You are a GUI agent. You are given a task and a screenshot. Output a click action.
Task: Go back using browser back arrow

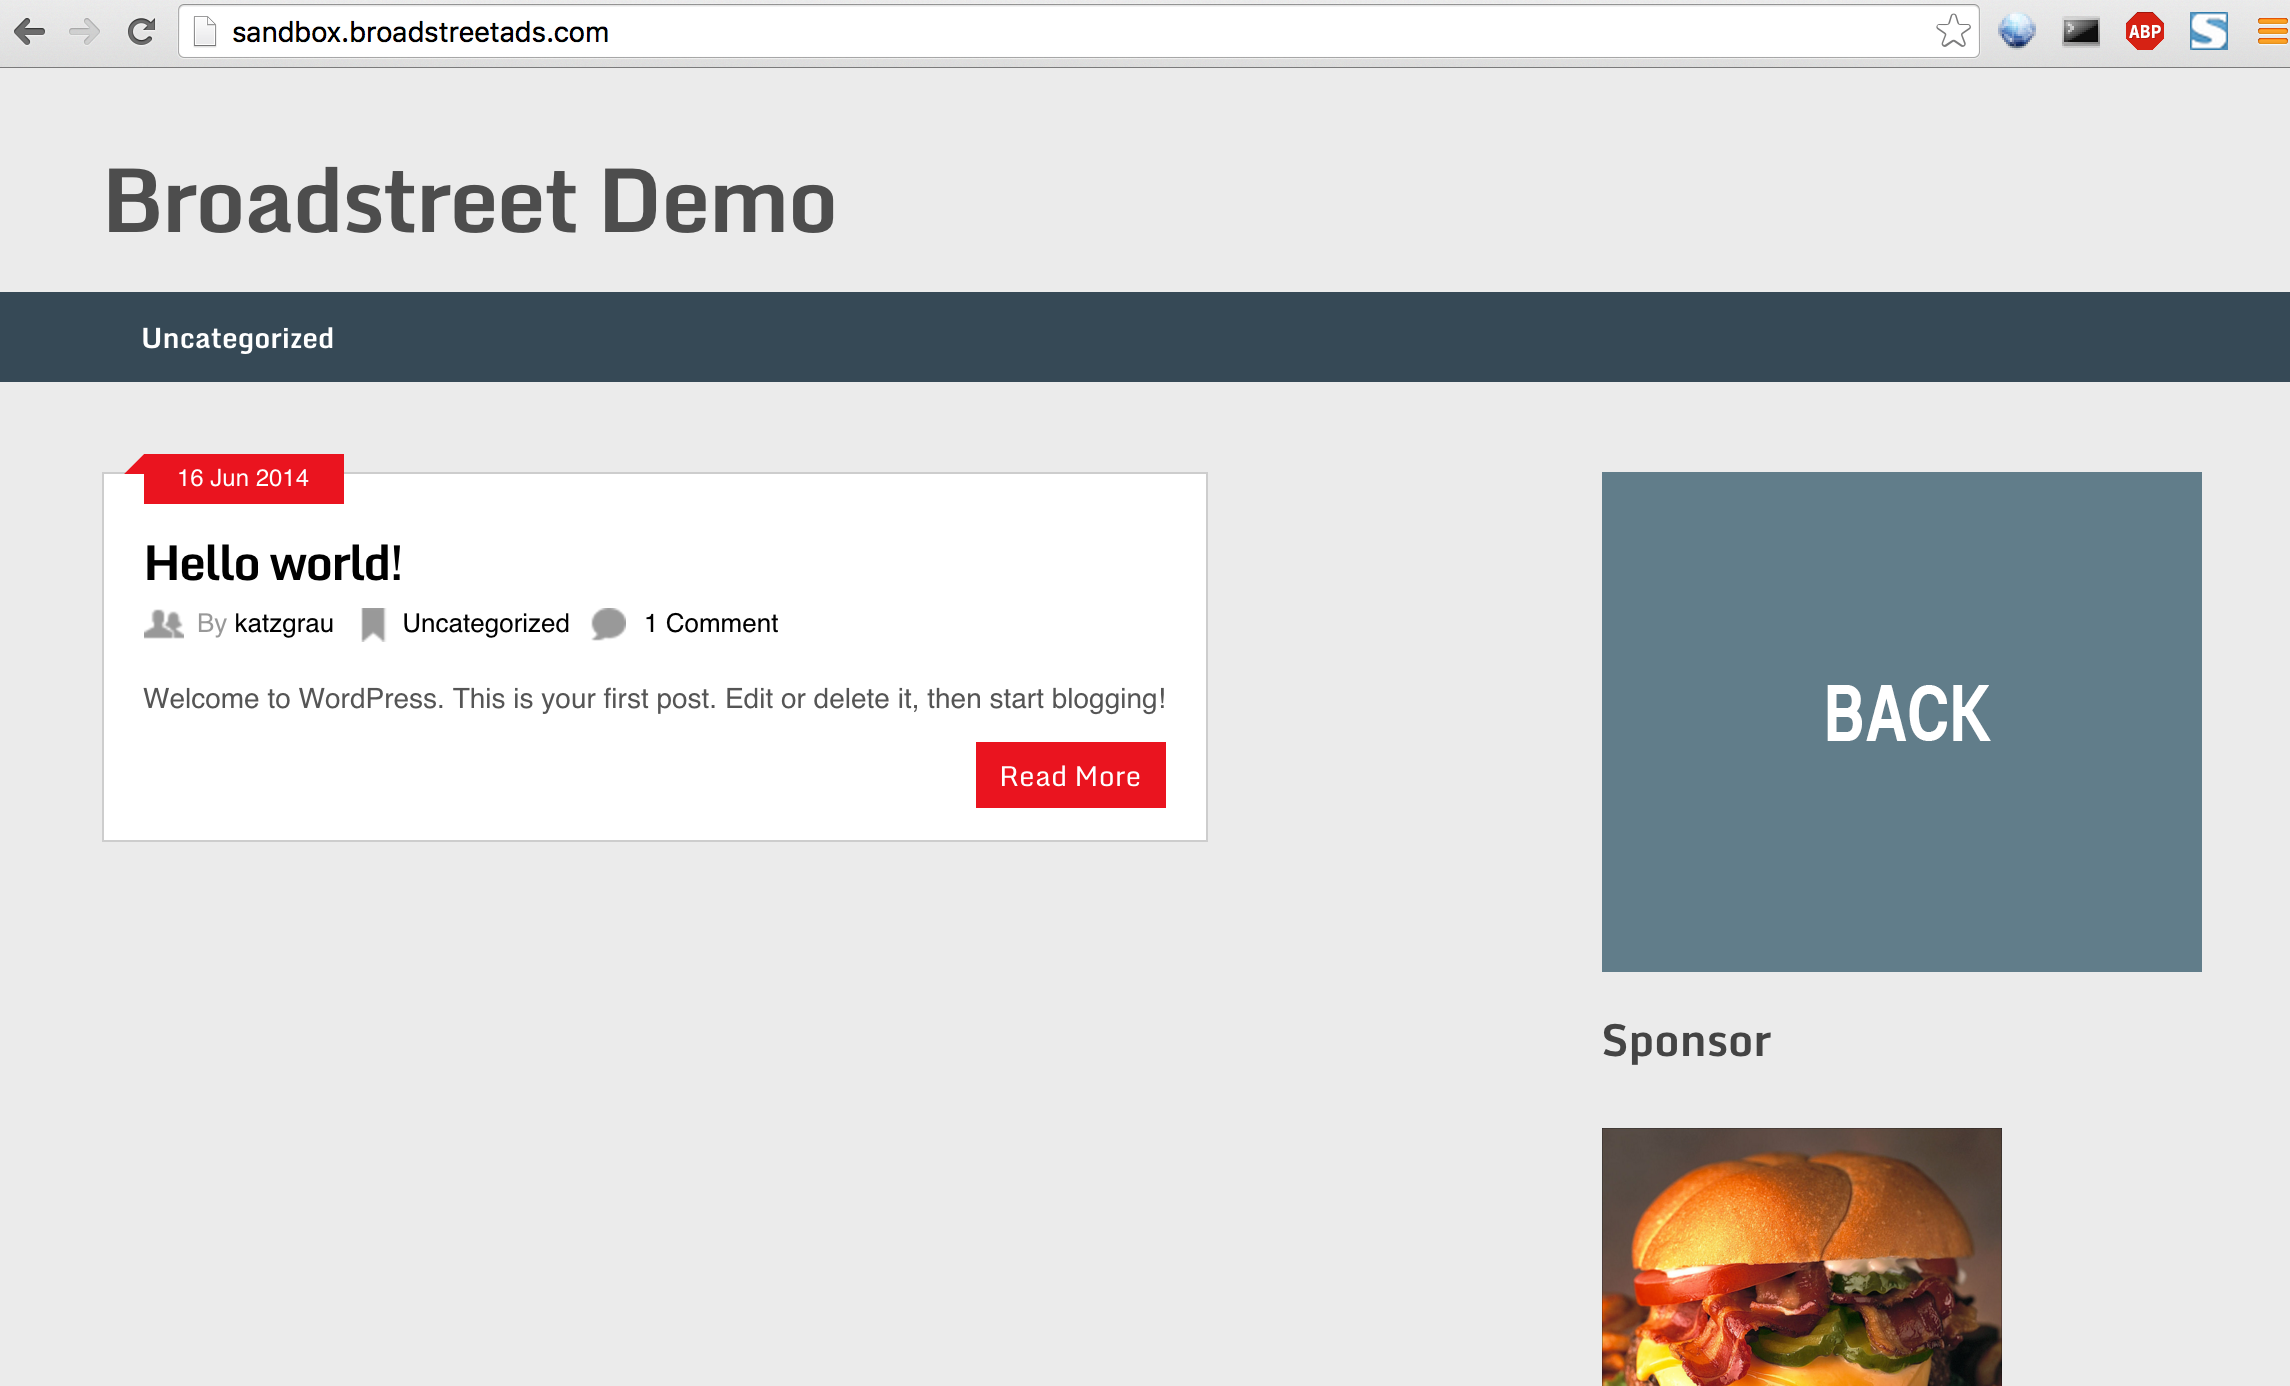(x=30, y=32)
